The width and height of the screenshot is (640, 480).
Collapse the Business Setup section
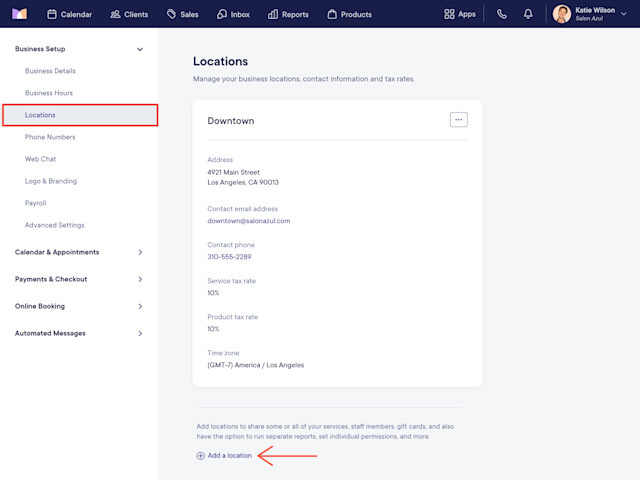[140, 49]
